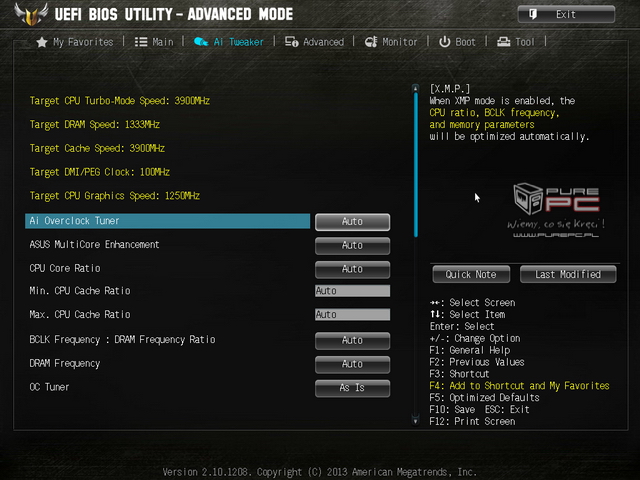This screenshot has width=640, height=480.
Task: Open Ai Overclock Tuner Auto dropdown
Action: 352,222
